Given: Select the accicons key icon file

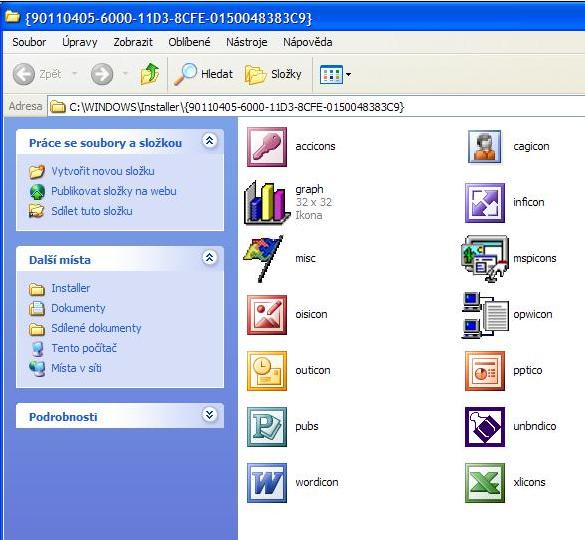Looking at the screenshot, I should (x=266, y=147).
